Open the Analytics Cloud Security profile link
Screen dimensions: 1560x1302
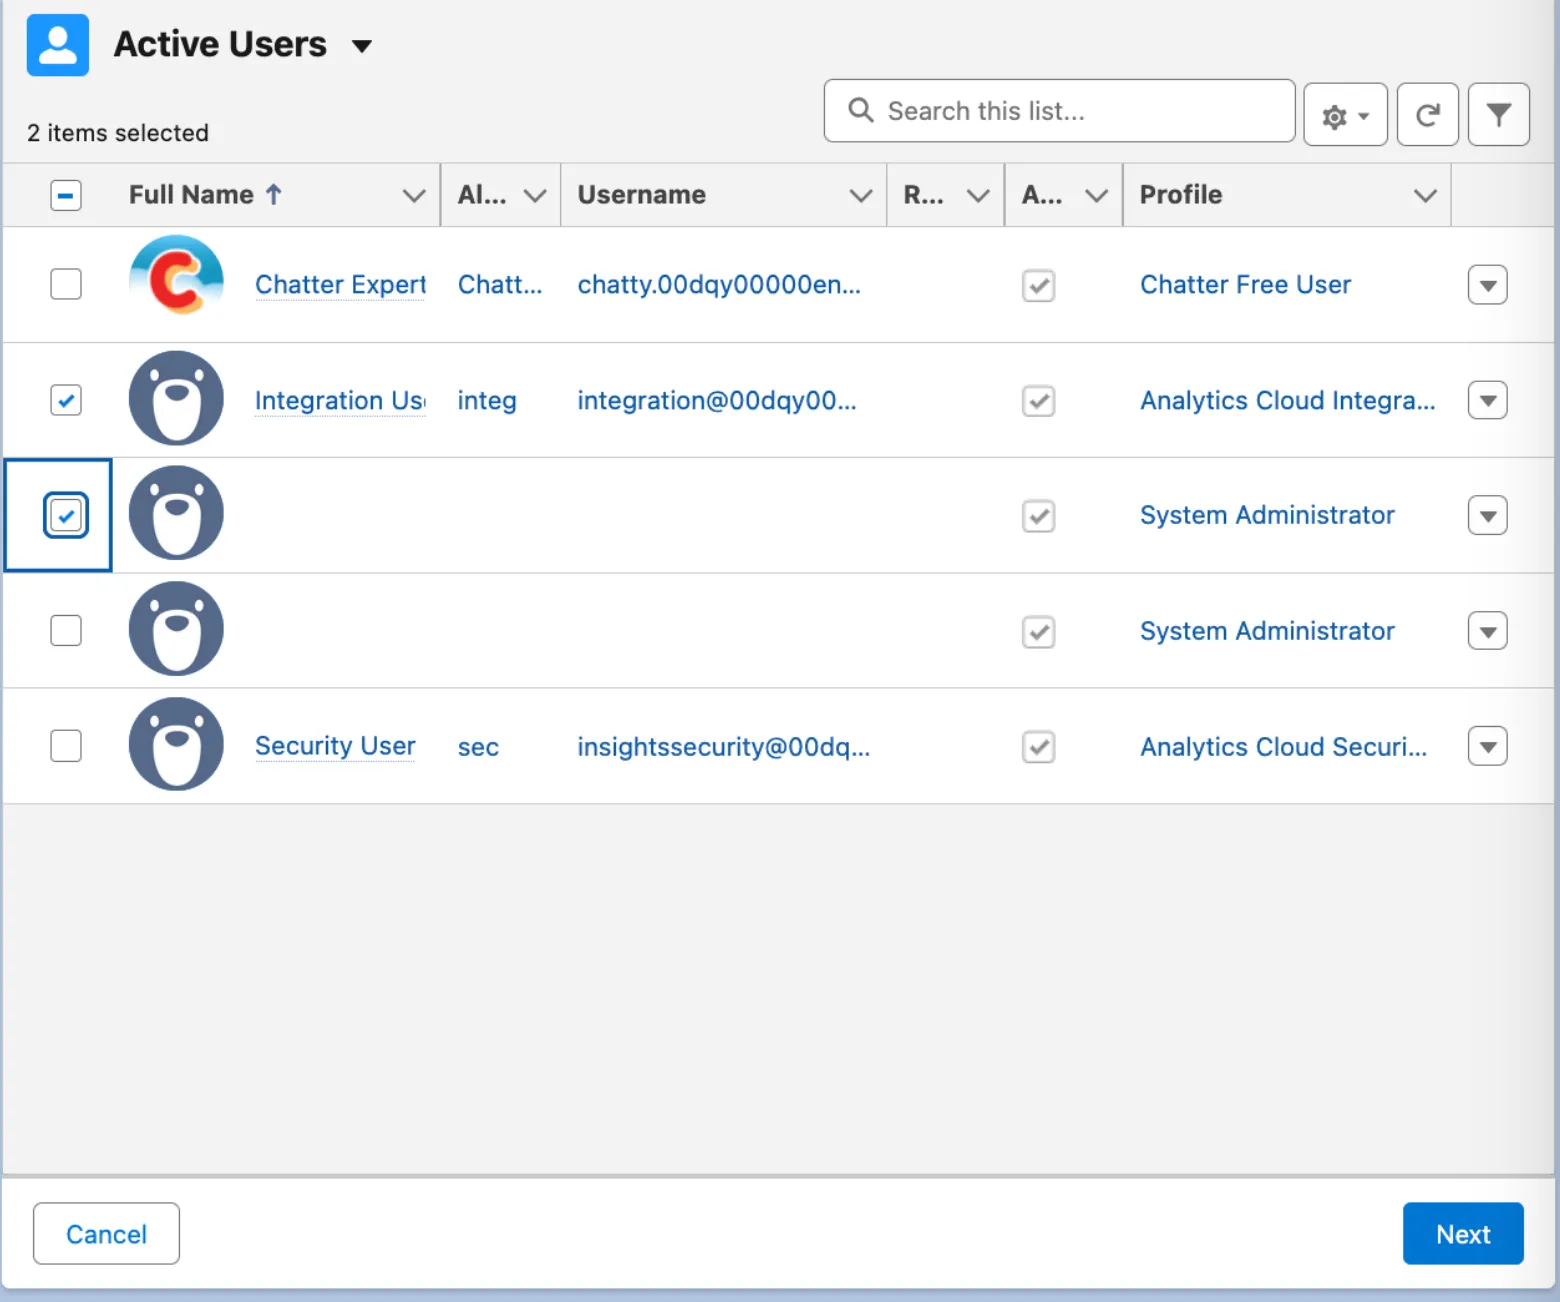point(1283,747)
